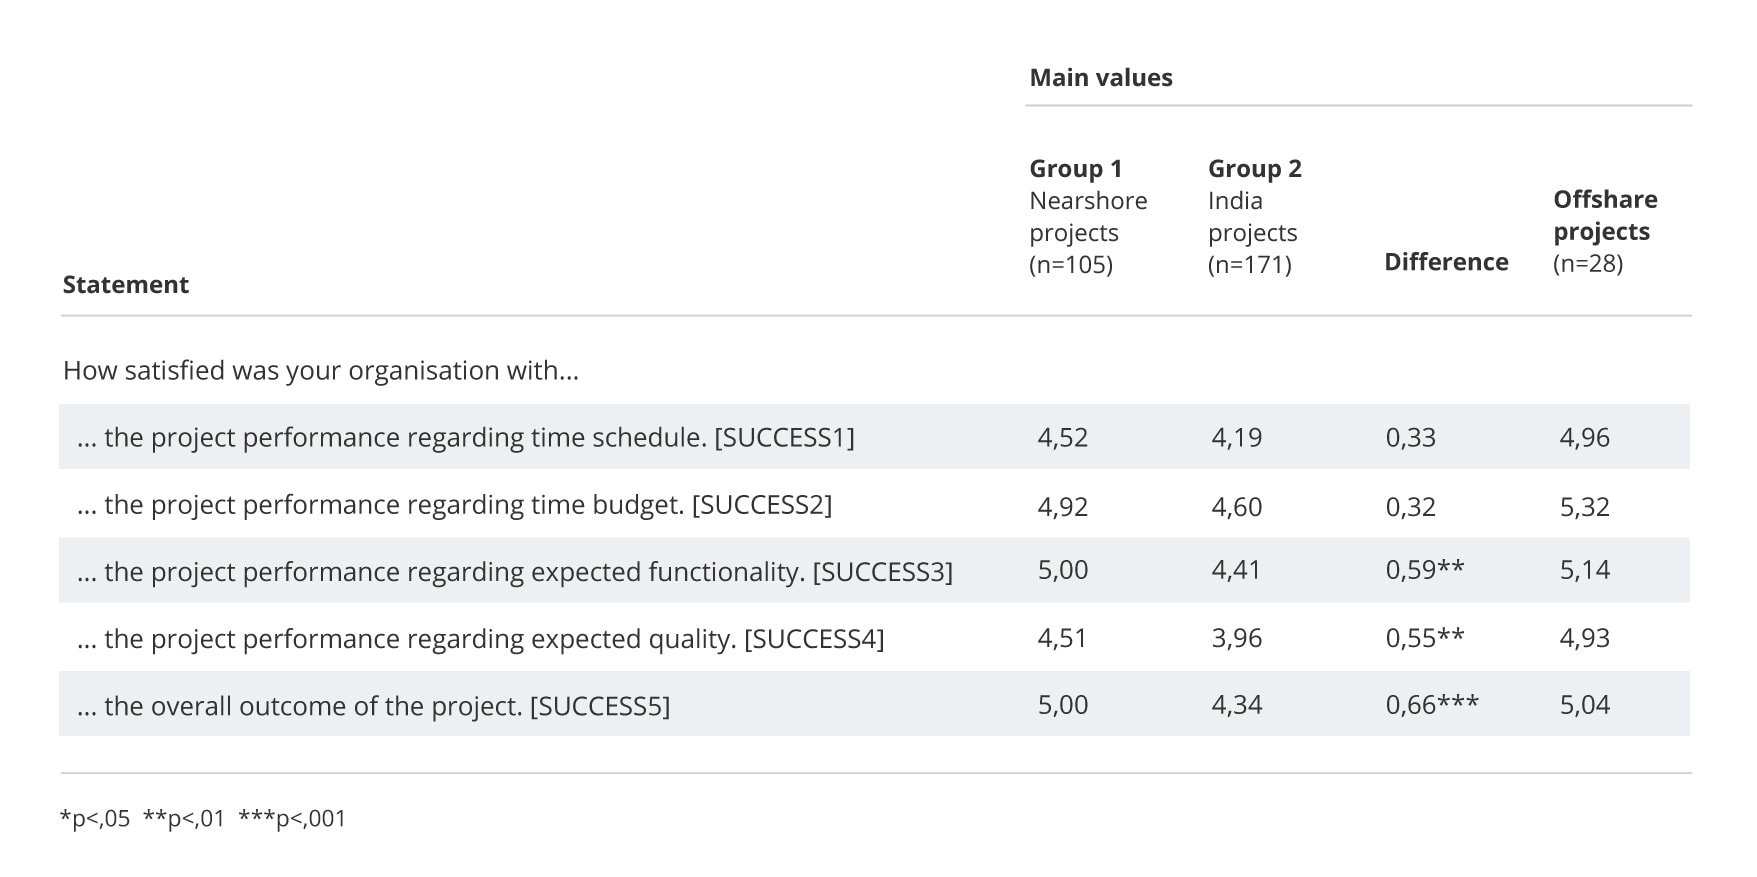This screenshot has width=1757, height=877.
Task: Select the Group 2 India projects header
Action: click(1254, 216)
